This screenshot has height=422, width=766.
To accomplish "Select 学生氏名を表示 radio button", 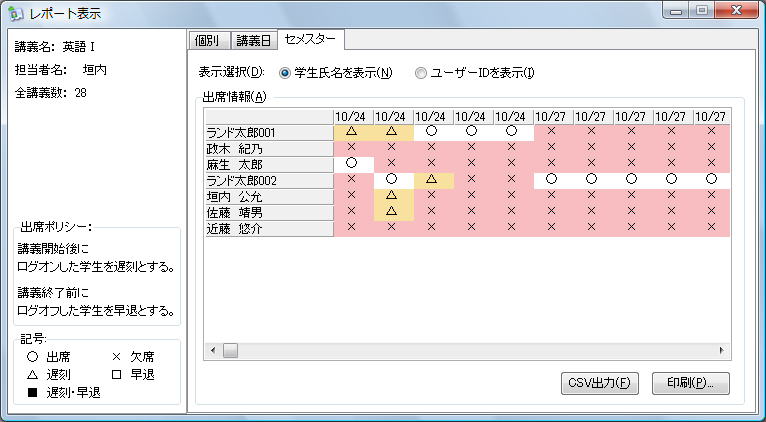I will click(284, 73).
